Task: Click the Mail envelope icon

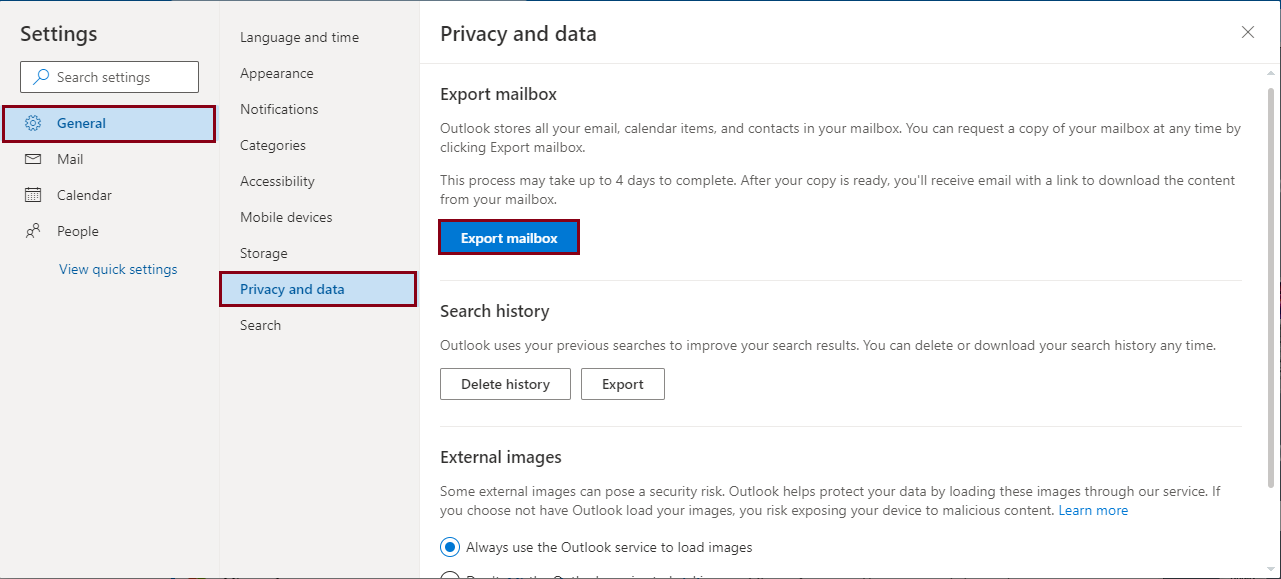Action: click(33, 159)
